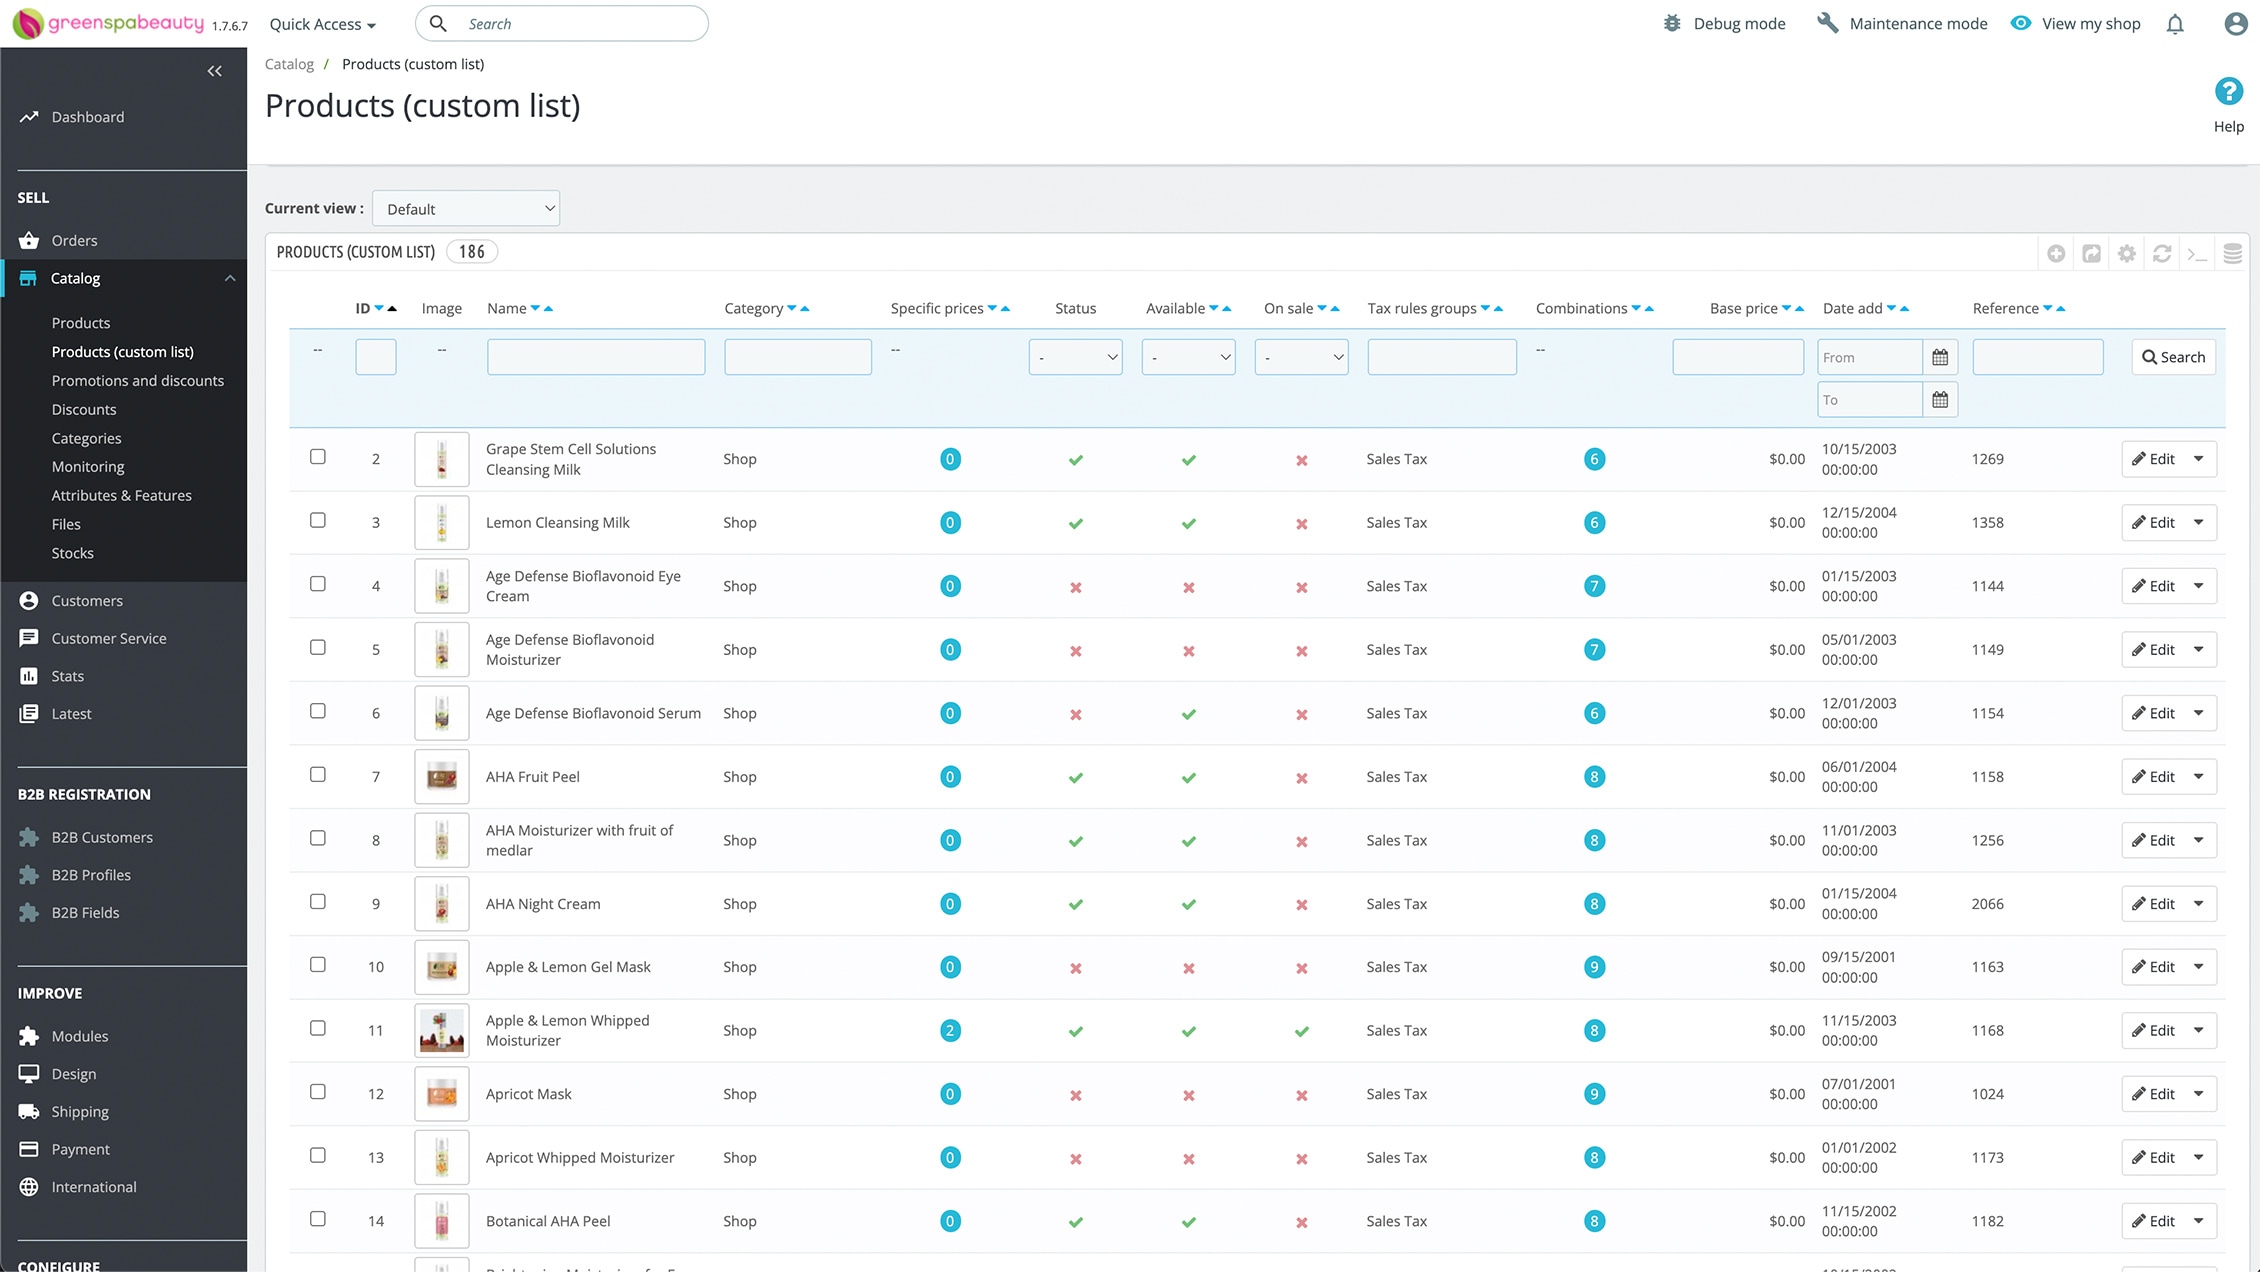This screenshot has width=2260, height=1272.
Task: Open the notifications bell
Action: pyautogui.click(x=2175, y=24)
